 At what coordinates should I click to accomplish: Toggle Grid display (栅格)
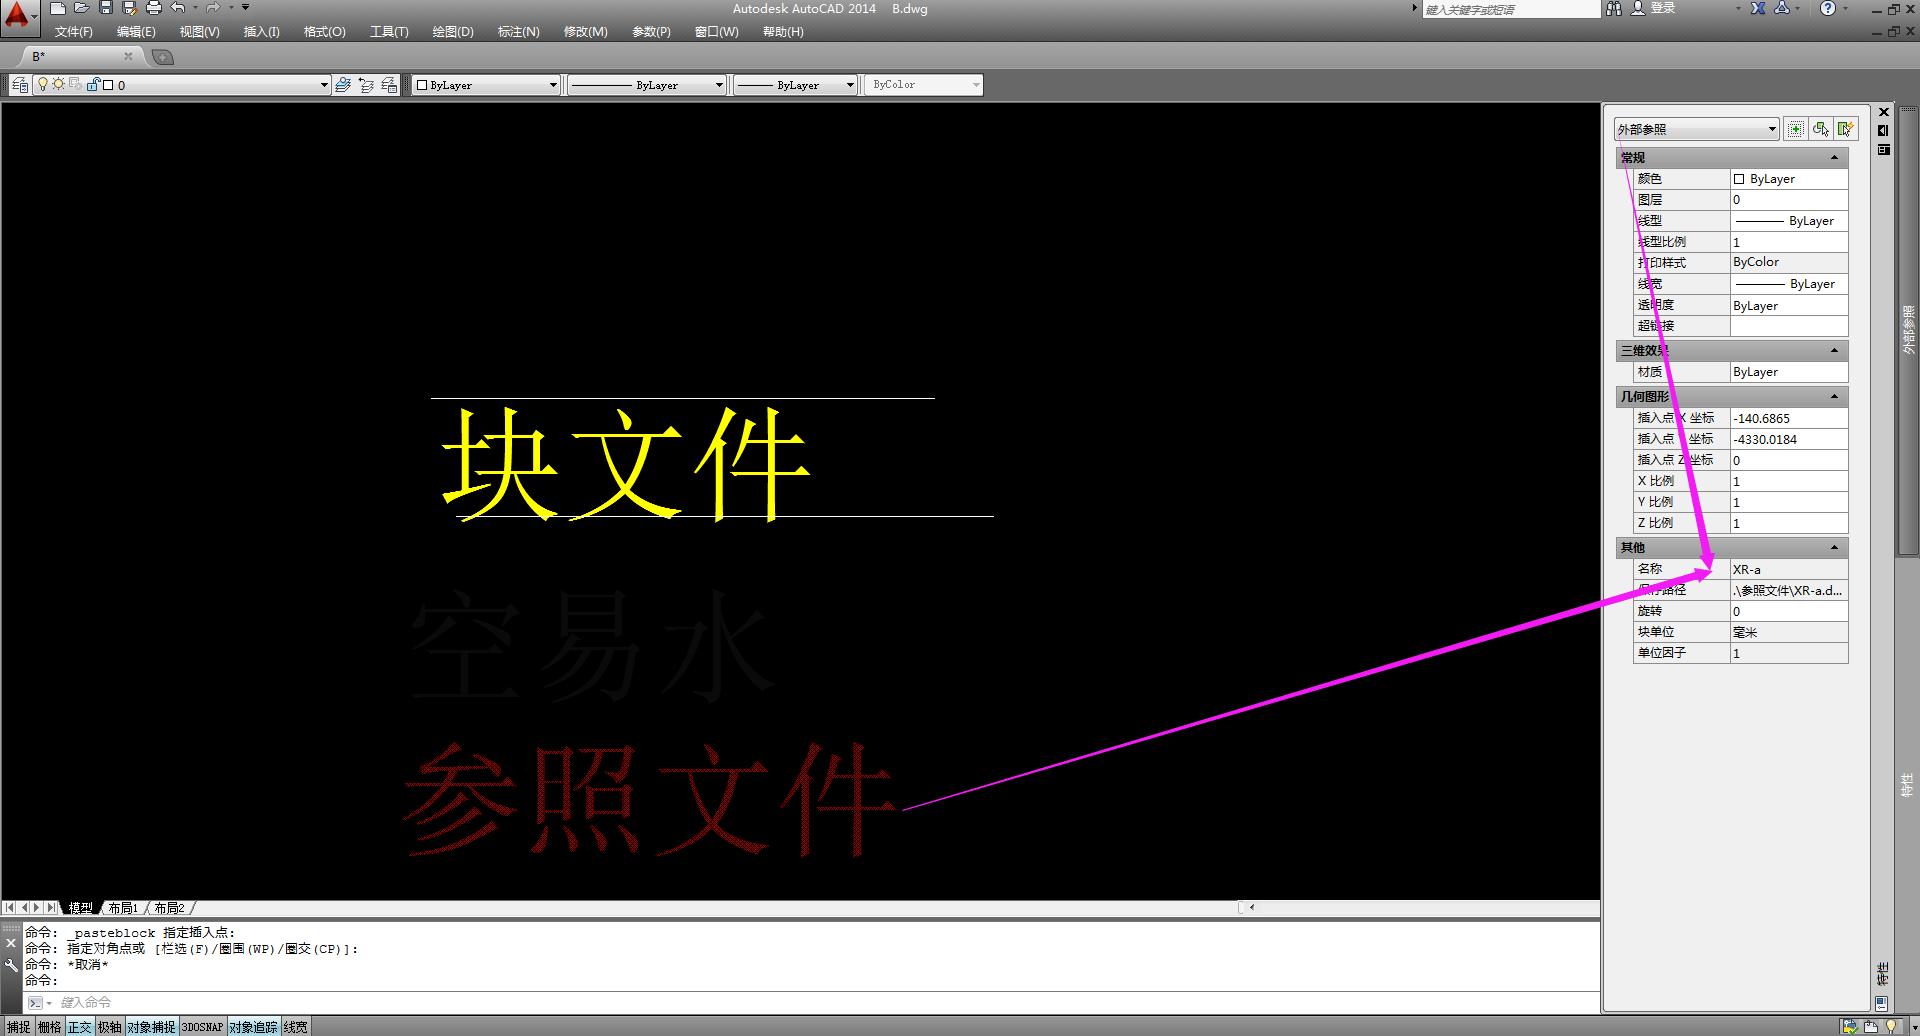pyautogui.click(x=49, y=1027)
